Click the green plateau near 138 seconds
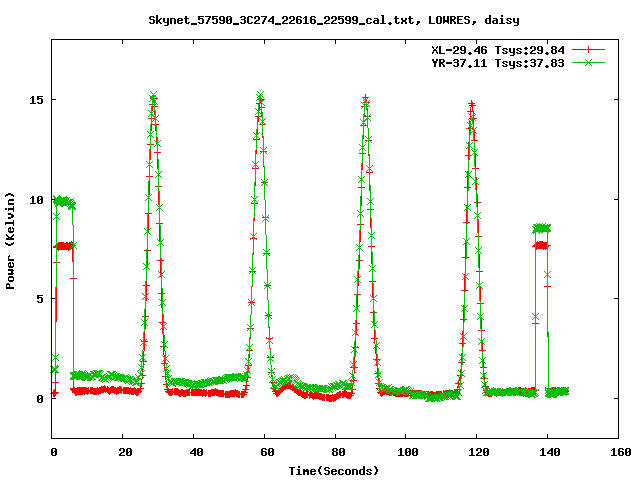The height and width of the screenshot is (480, 640). click(542, 228)
